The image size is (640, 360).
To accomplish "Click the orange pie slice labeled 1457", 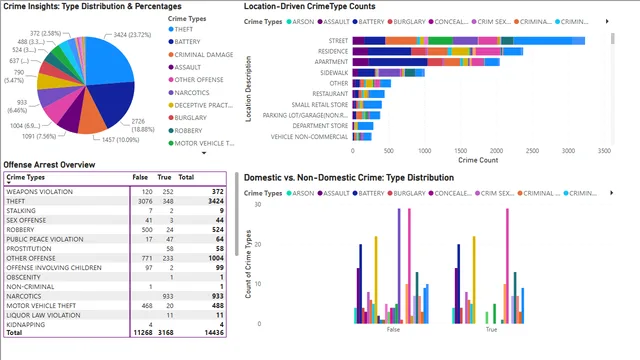I will (x=92, y=116).
